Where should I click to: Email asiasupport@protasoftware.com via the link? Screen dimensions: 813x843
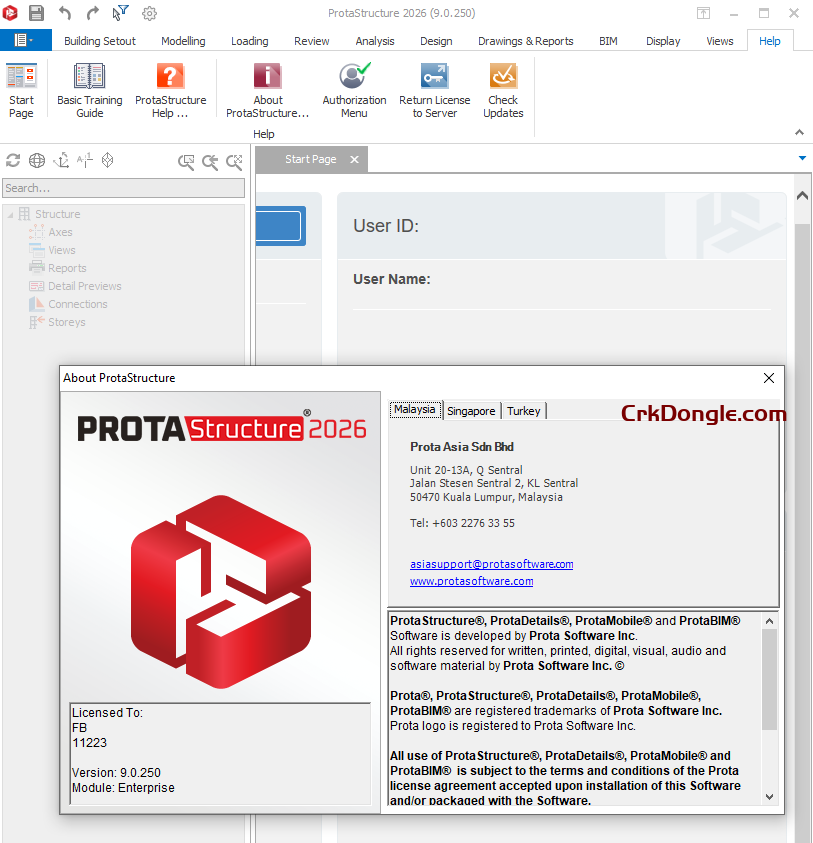[x=491, y=563]
